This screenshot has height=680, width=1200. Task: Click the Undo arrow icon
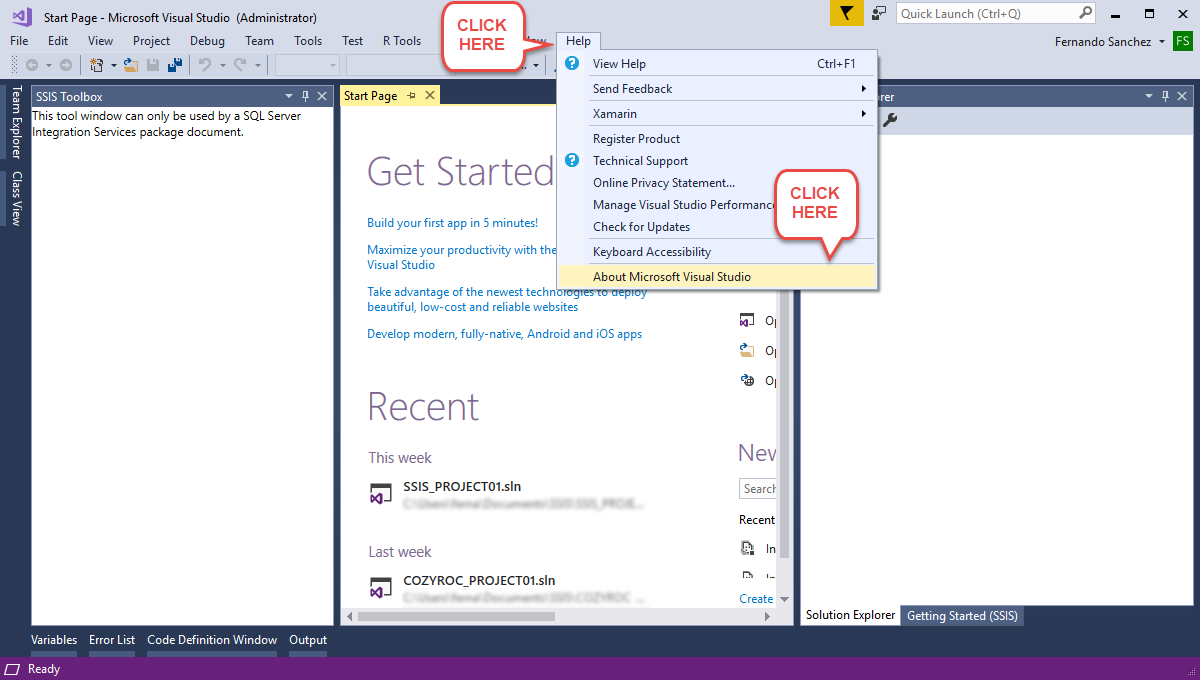pos(204,65)
